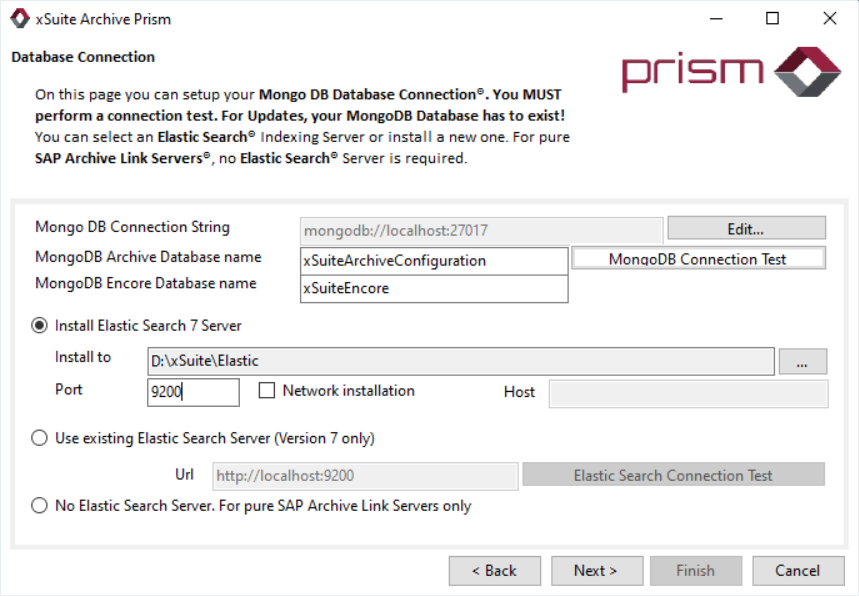
Task: Click the Elastic Search Connection Test button
Action: click(673, 475)
